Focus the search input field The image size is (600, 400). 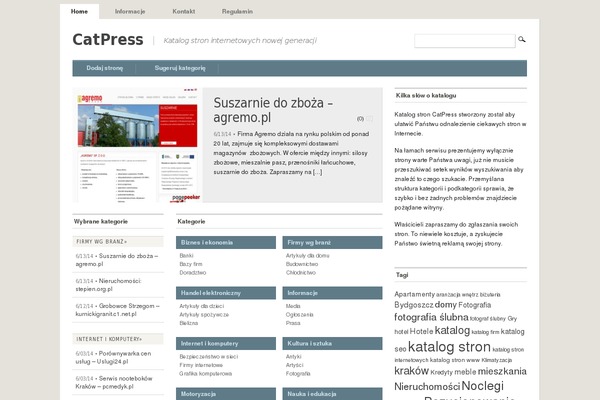[465, 41]
